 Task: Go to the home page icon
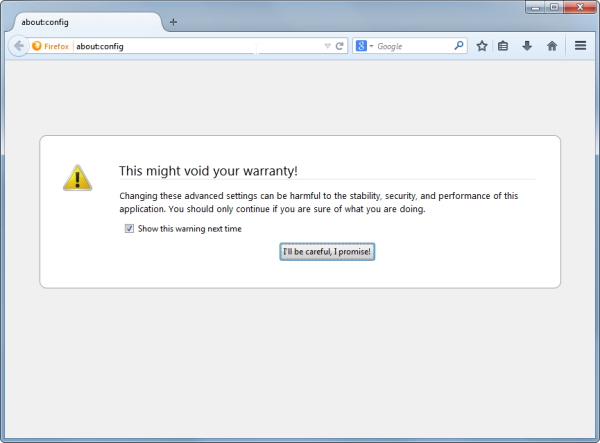click(552, 46)
